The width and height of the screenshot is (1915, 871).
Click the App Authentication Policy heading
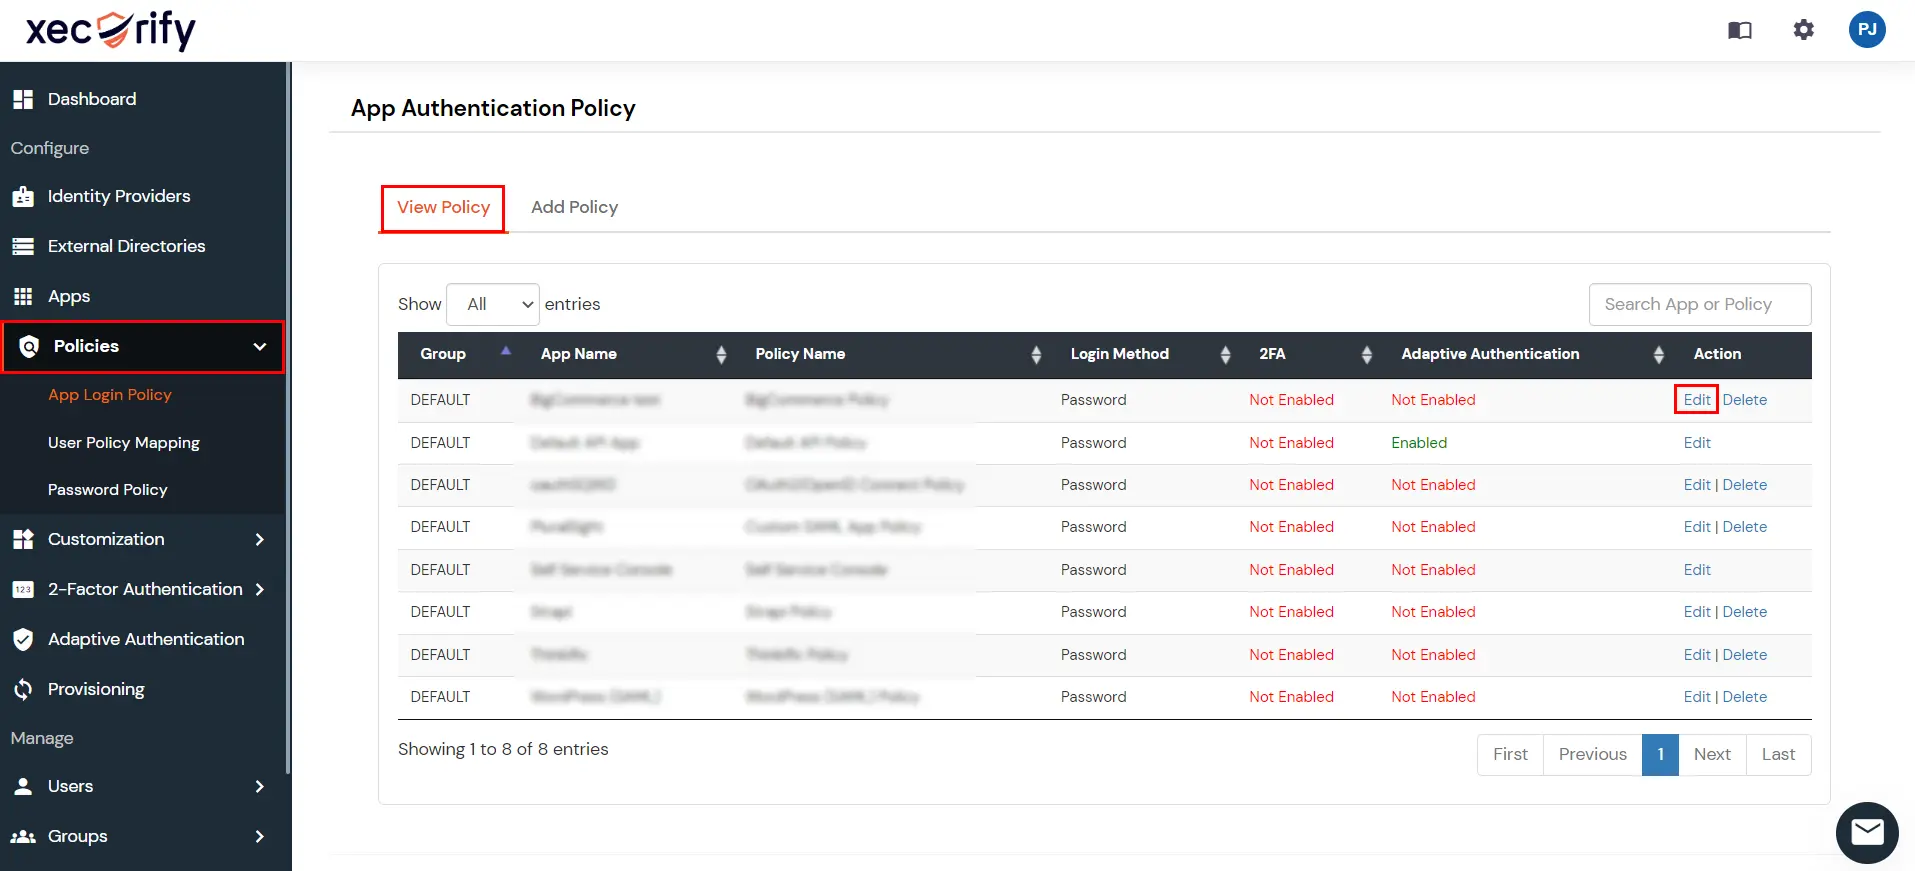coord(493,108)
